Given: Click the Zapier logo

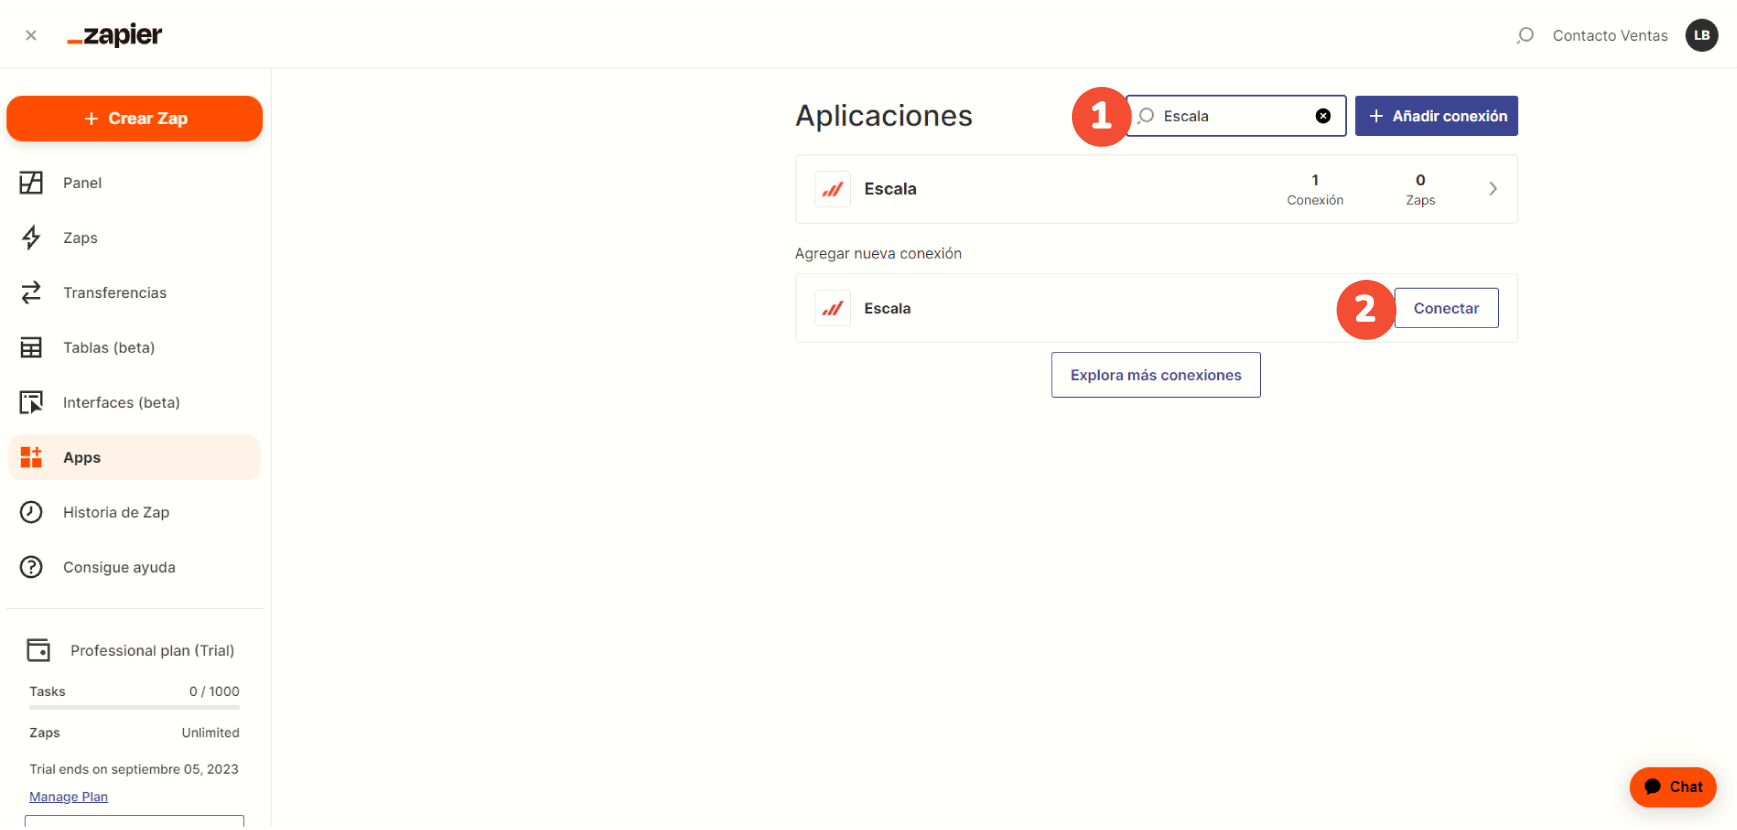Looking at the screenshot, I should point(114,35).
